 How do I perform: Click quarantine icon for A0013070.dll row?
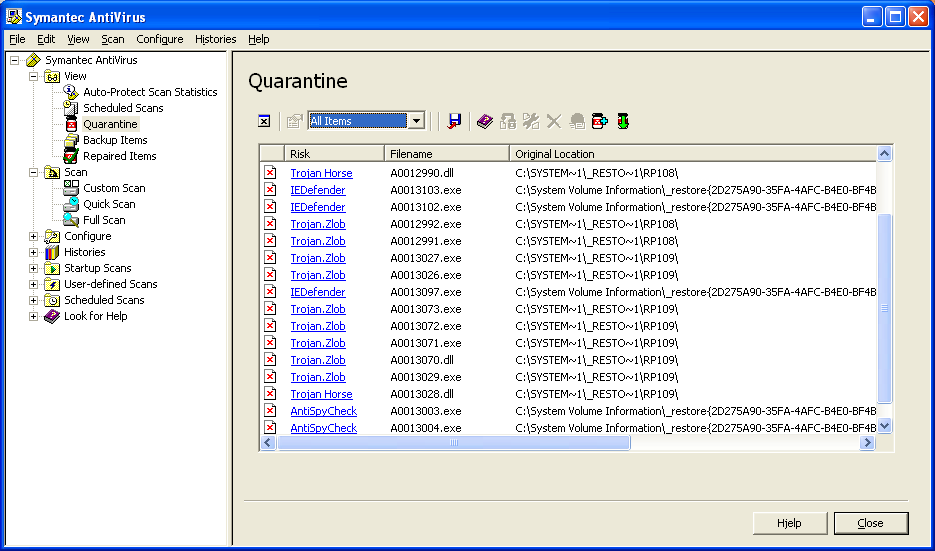pyautogui.click(x=270, y=360)
